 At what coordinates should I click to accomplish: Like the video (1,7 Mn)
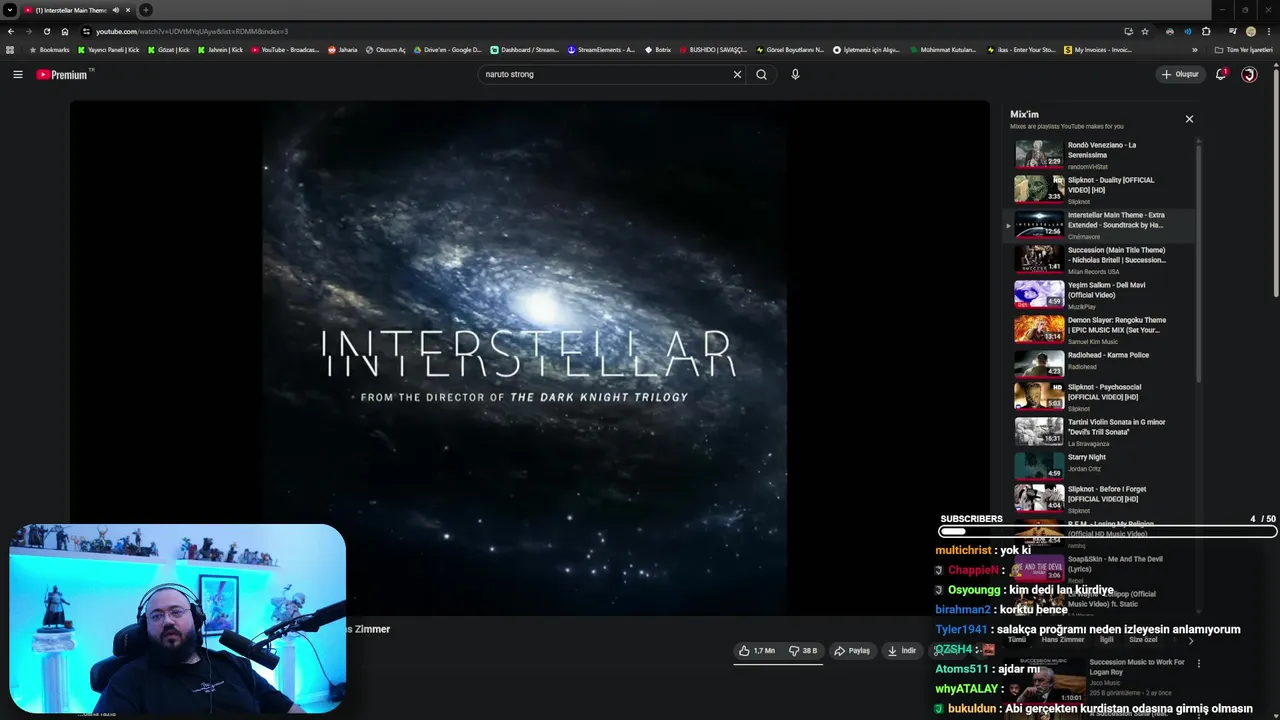(756, 650)
